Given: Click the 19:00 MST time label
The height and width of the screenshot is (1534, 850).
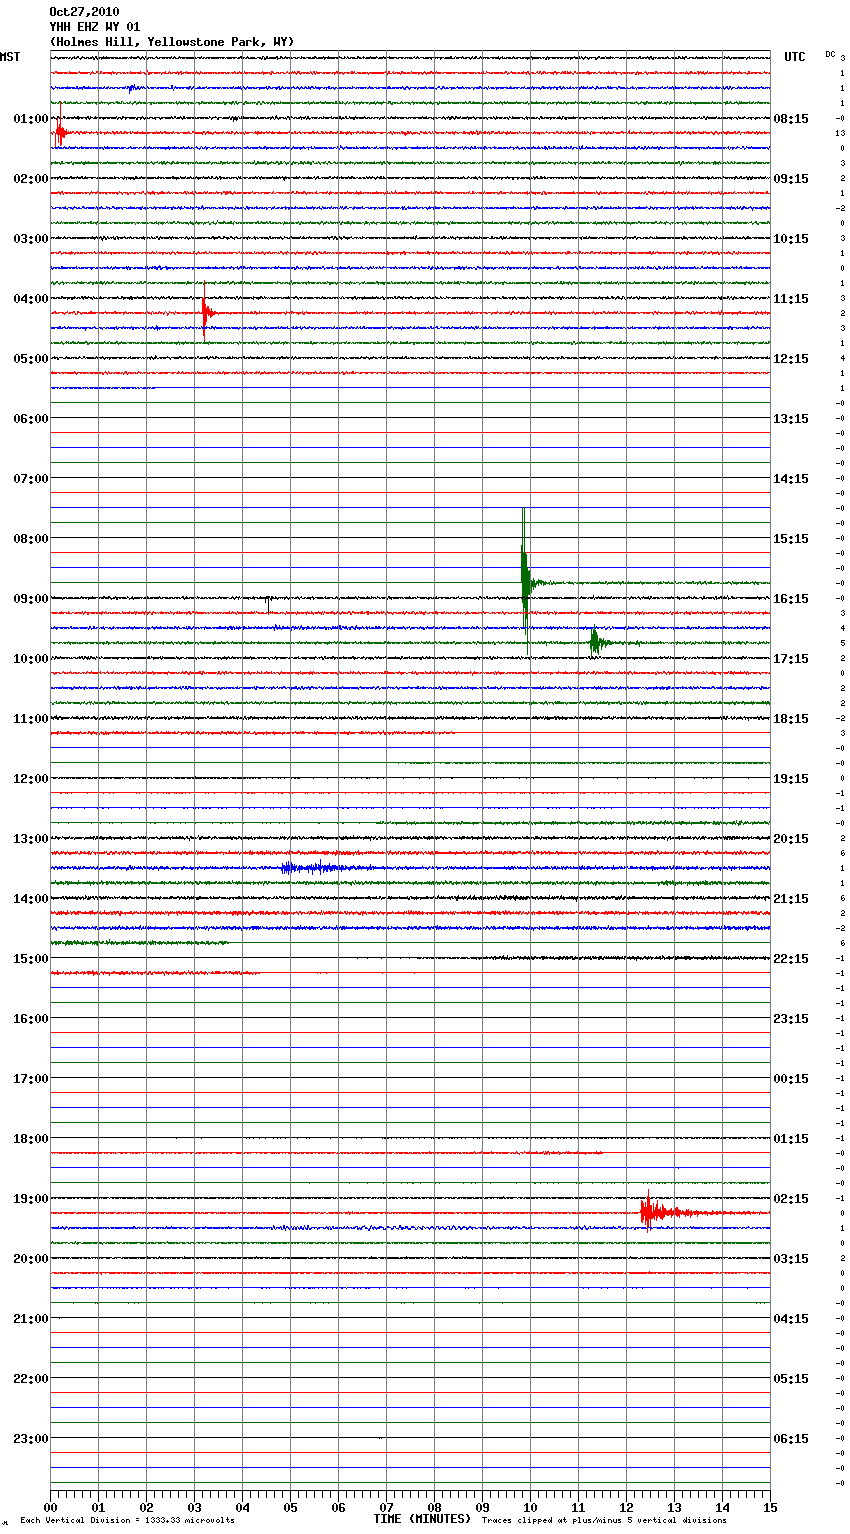Looking at the screenshot, I should pos(31,1199).
